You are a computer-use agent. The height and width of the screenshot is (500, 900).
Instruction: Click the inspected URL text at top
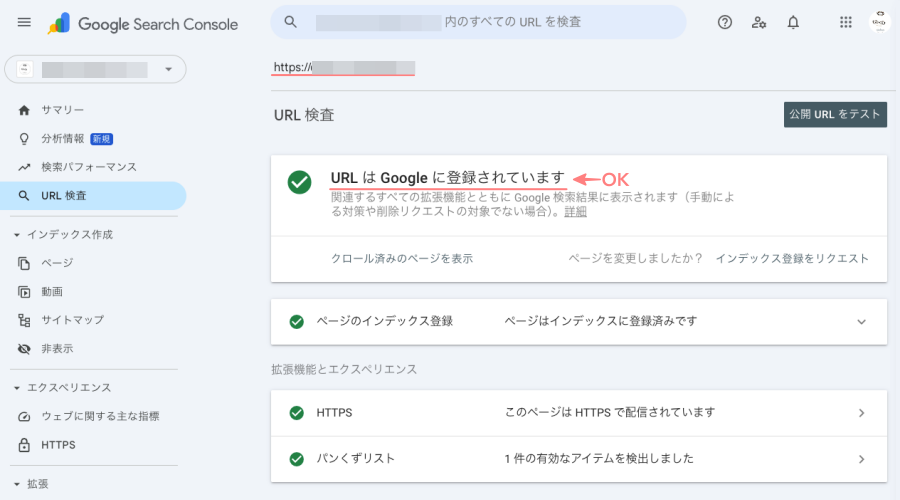[x=344, y=67]
